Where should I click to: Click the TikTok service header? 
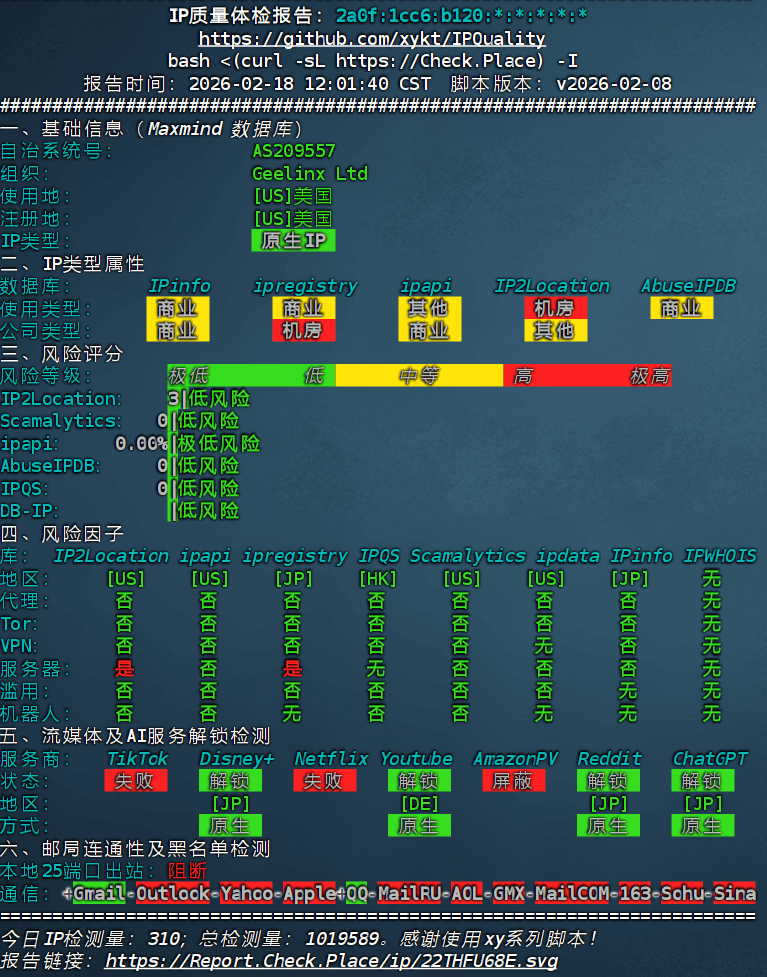(x=137, y=758)
